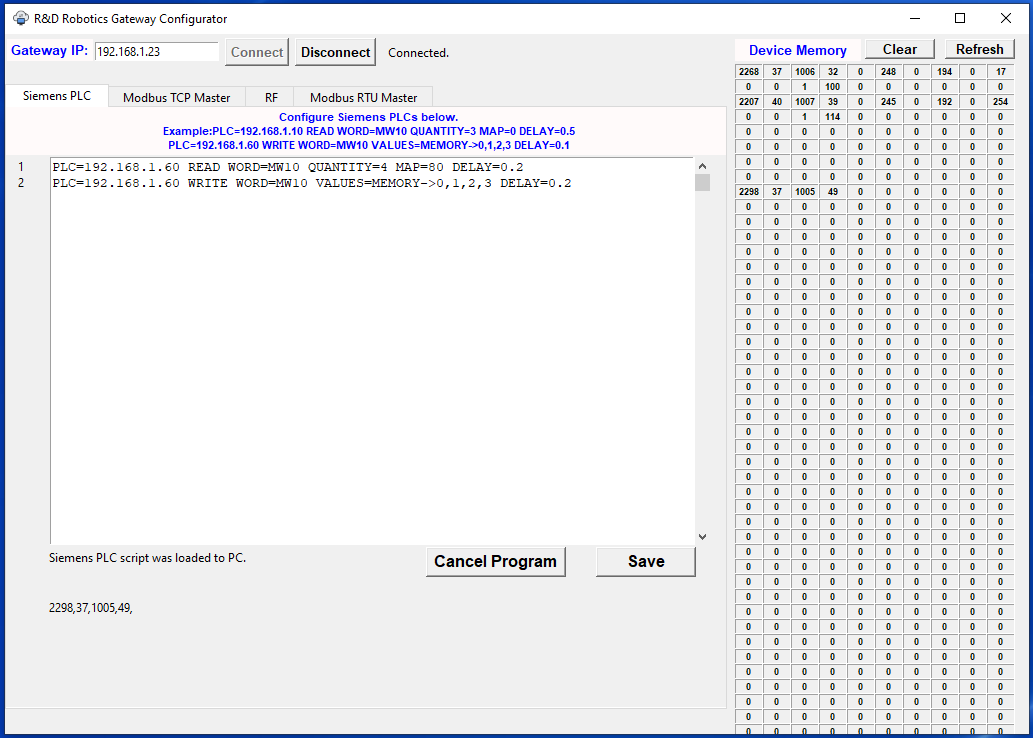Open the Modbus RTU Master tab

click(x=364, y=98)
